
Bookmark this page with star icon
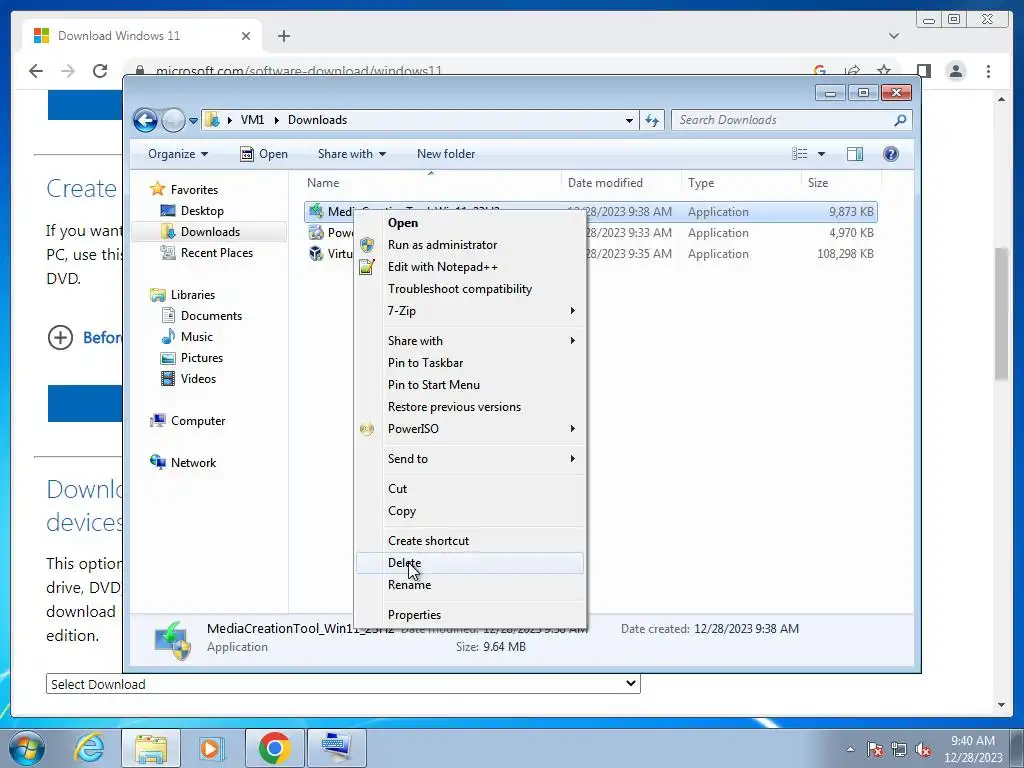coord(884,70)
